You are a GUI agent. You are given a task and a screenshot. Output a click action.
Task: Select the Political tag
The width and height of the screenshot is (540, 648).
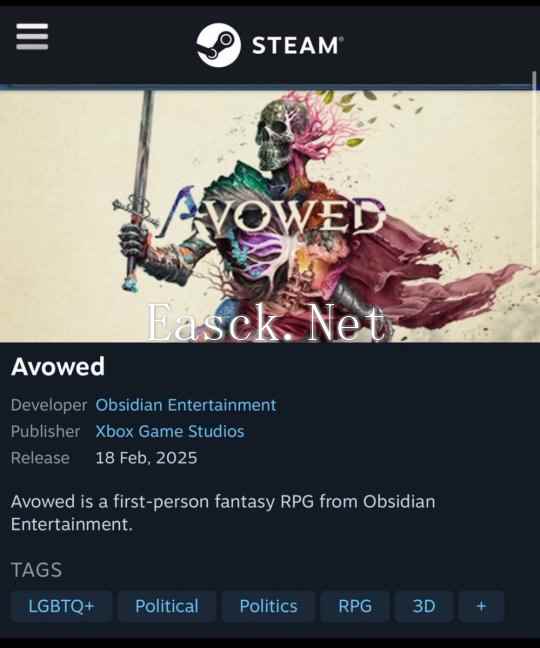167,606
